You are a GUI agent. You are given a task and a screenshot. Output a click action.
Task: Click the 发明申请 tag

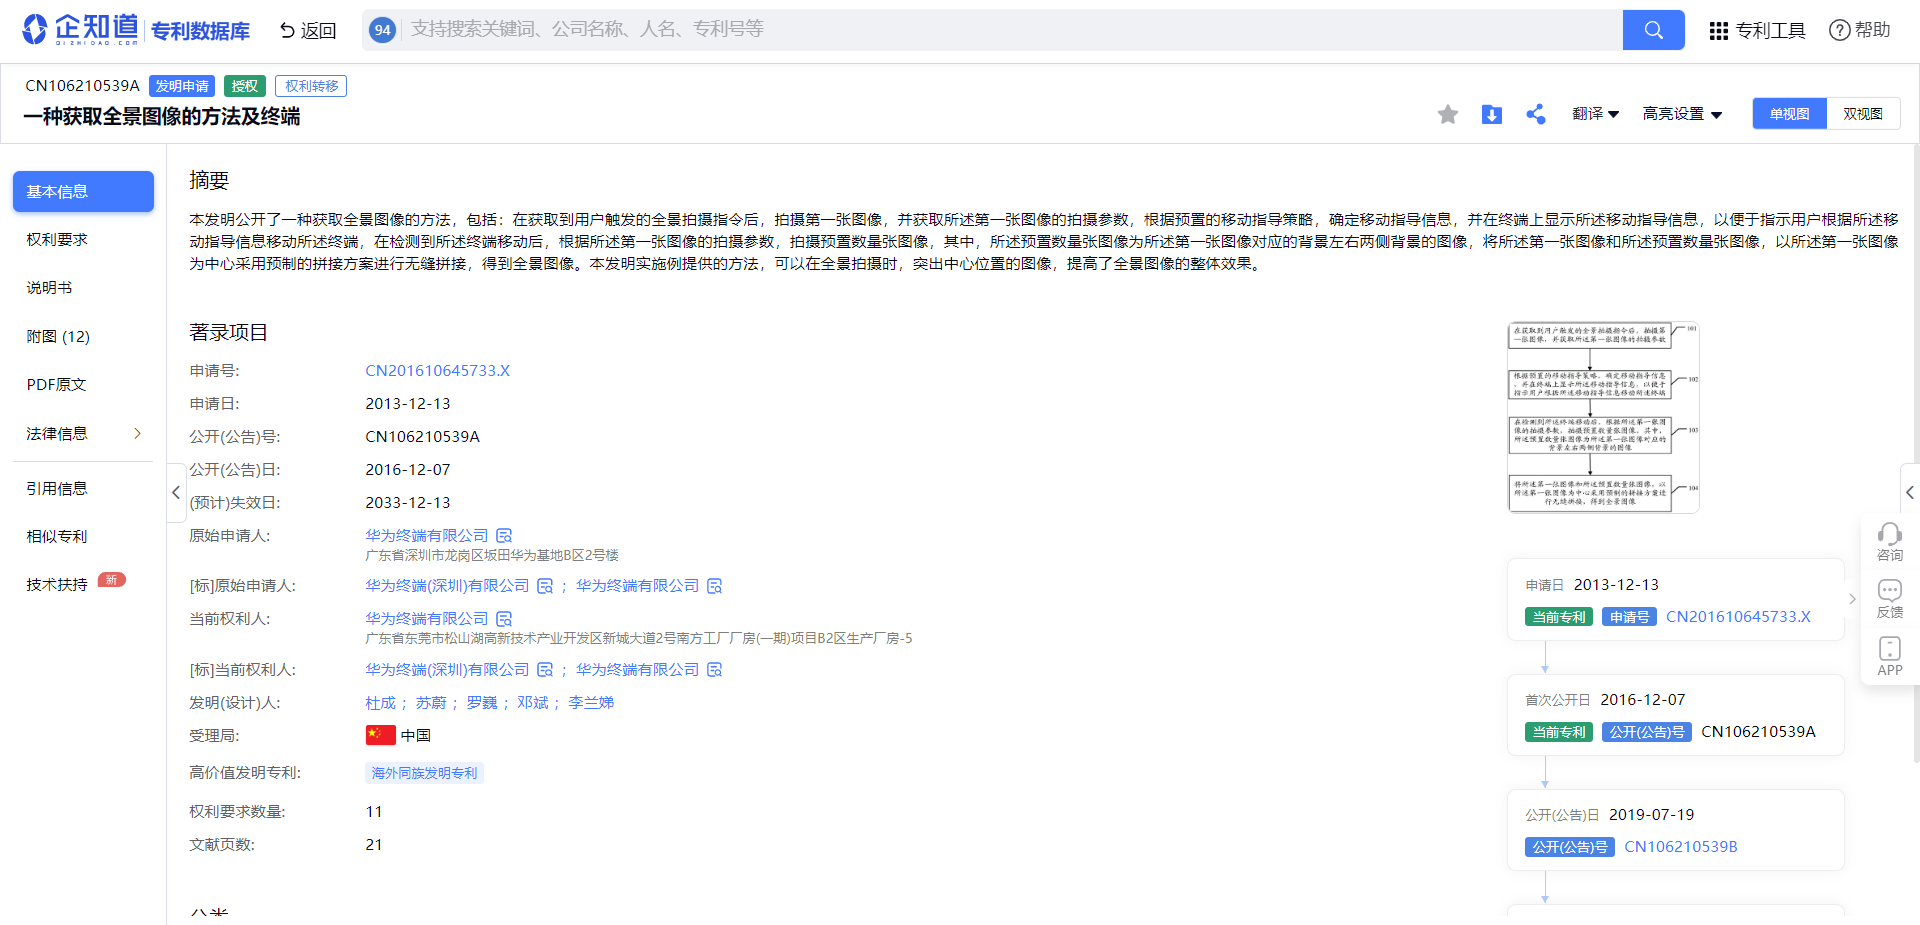coord(182,86)
